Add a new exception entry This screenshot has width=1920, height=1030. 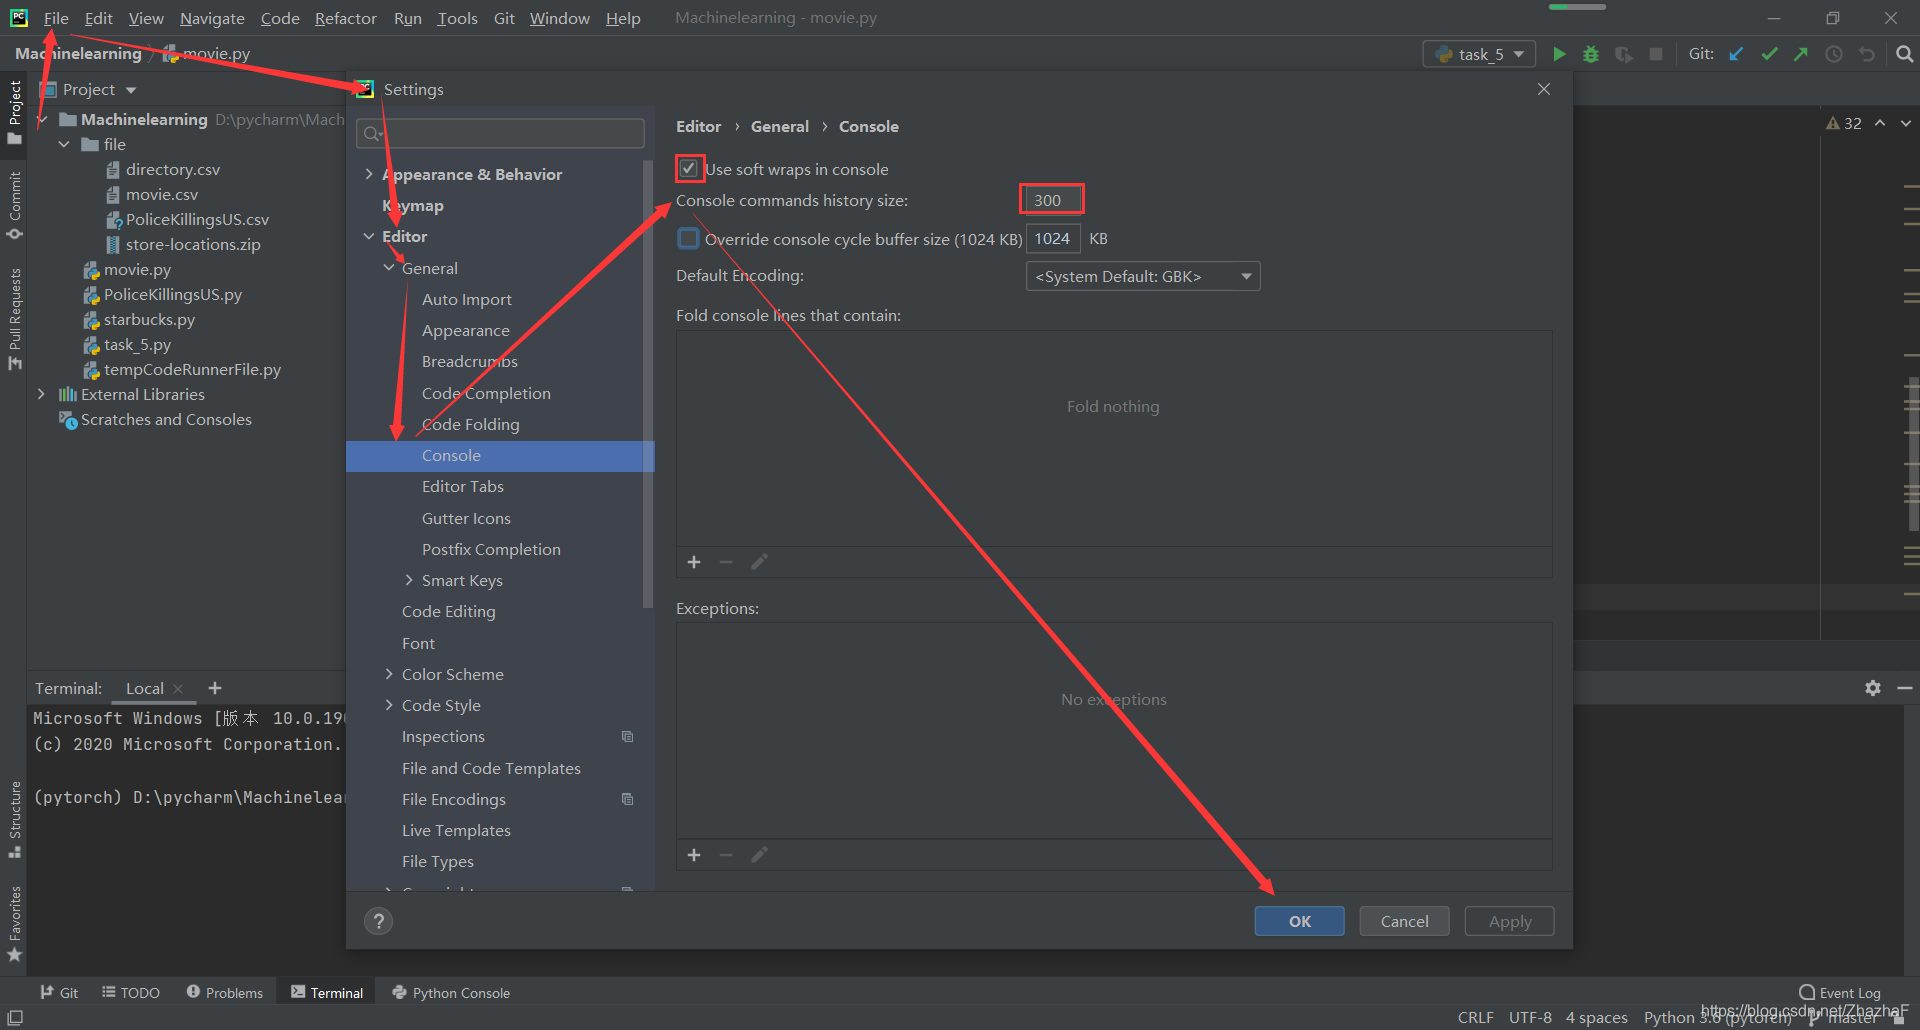[x=694, y=855]
